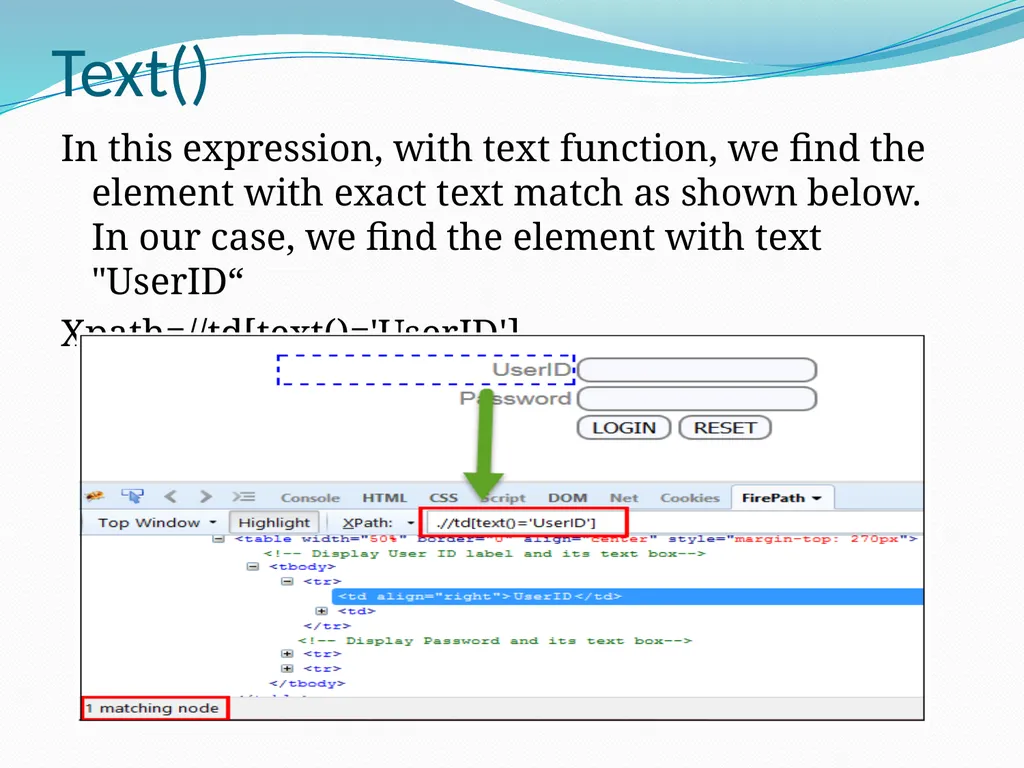Collapse the first tr node

[x=287, y=581]
